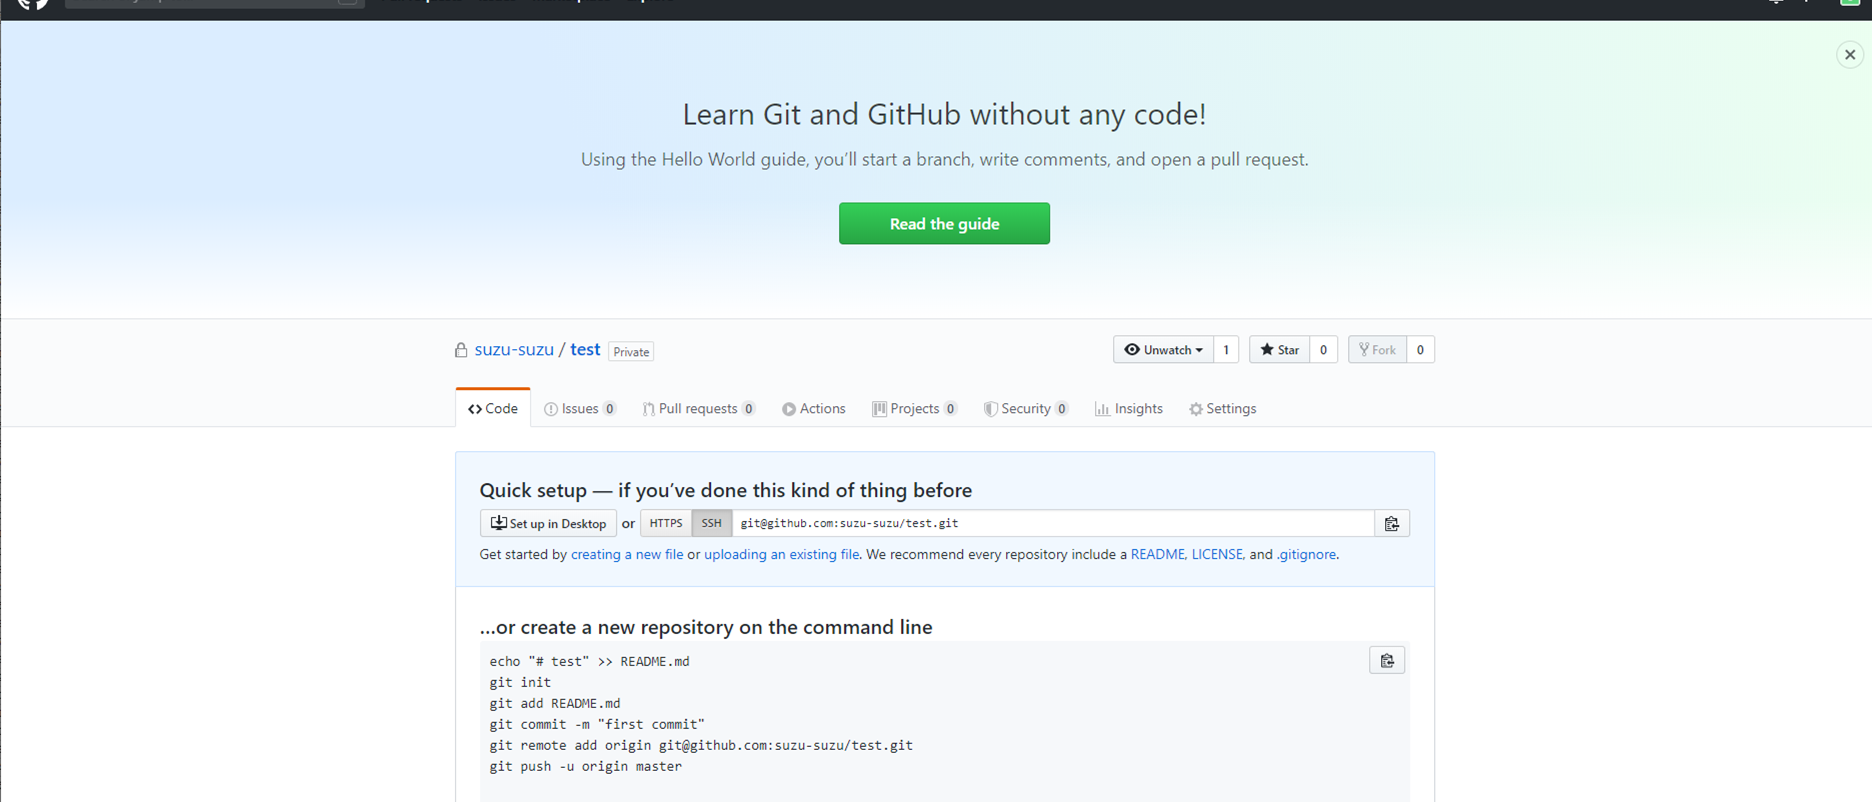Click Set up in Desktop button
1872x802 pixels.
(548, 523)
